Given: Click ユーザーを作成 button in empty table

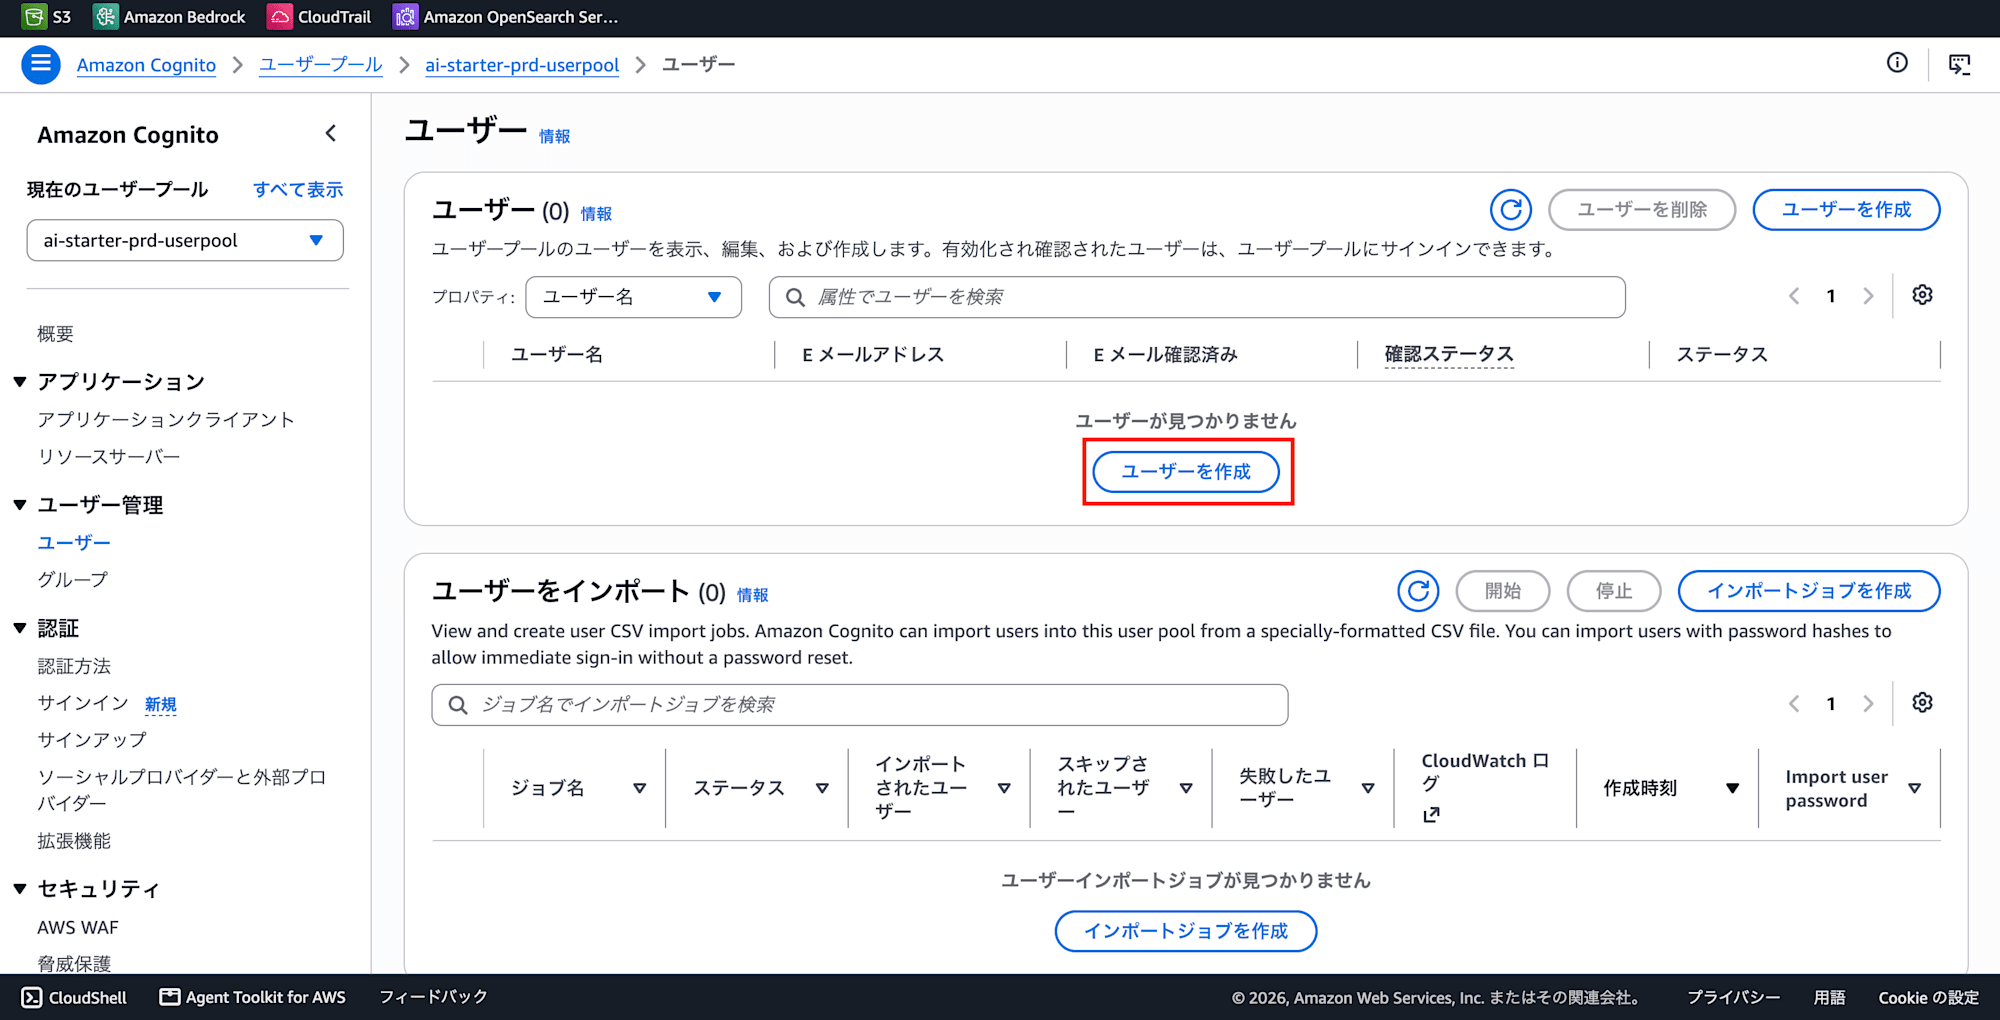Looking at the screenshot, I should (x=1186, y=472).
